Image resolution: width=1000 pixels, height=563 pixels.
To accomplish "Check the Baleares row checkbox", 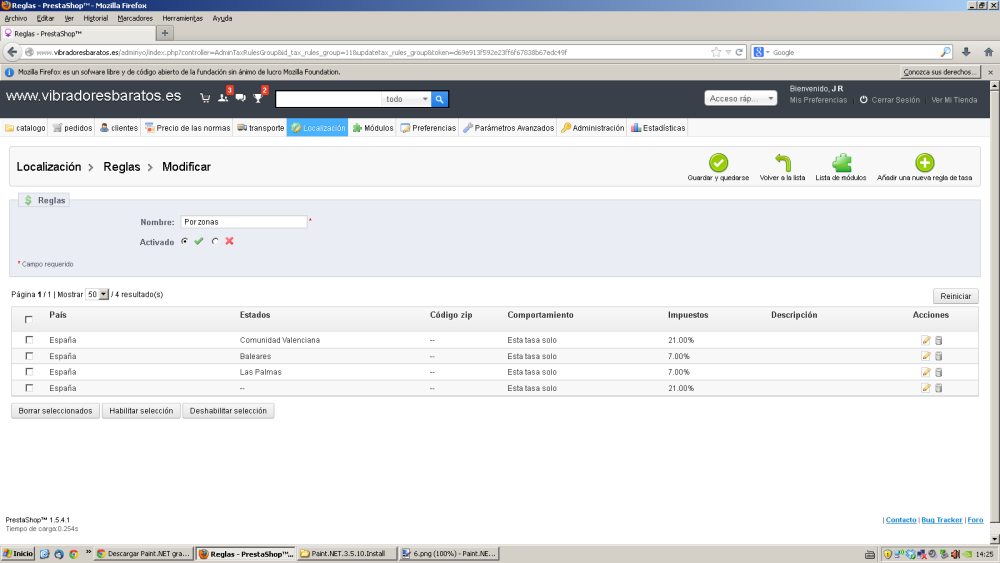I will [x=29, y=356].
